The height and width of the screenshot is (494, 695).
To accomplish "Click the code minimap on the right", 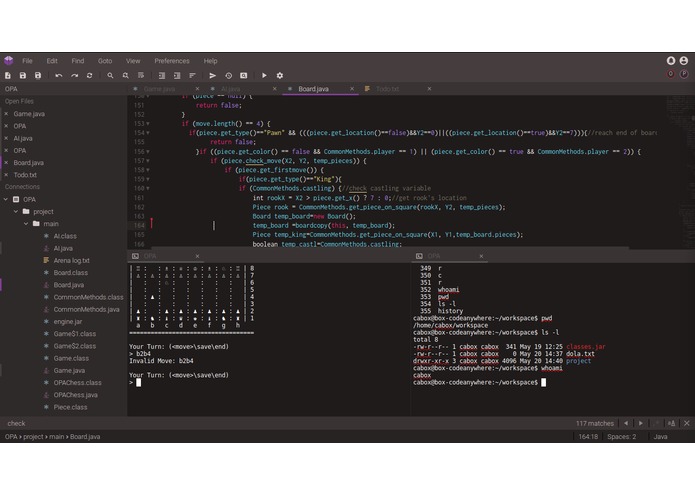I will click(680, 171).
